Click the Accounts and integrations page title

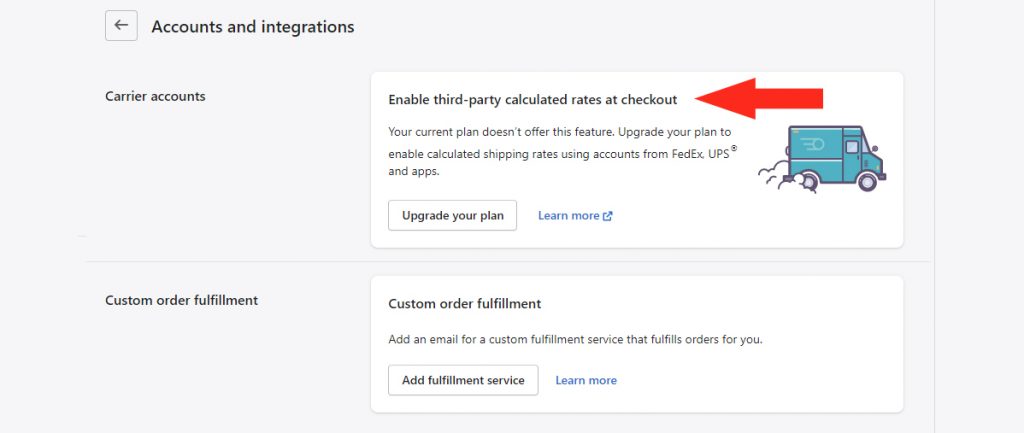pyautogui.click(x=253, y=27)
